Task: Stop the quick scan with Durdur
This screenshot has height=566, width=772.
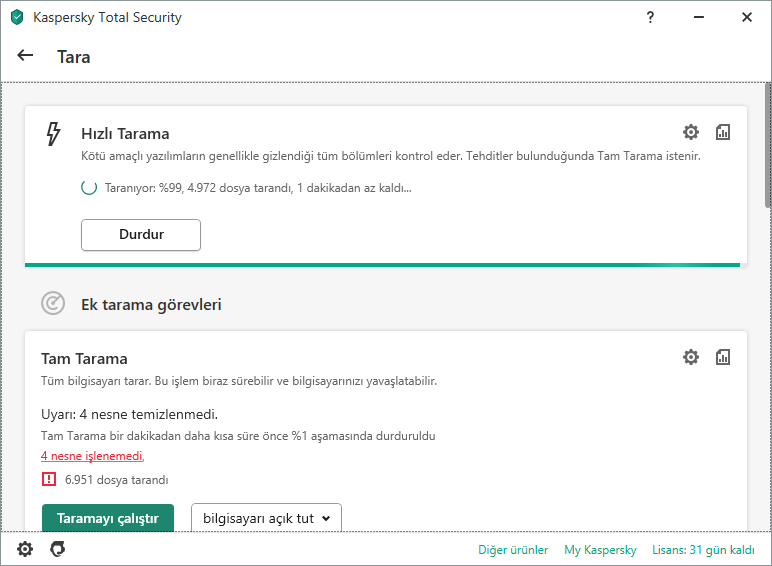Action: [141, 235]
